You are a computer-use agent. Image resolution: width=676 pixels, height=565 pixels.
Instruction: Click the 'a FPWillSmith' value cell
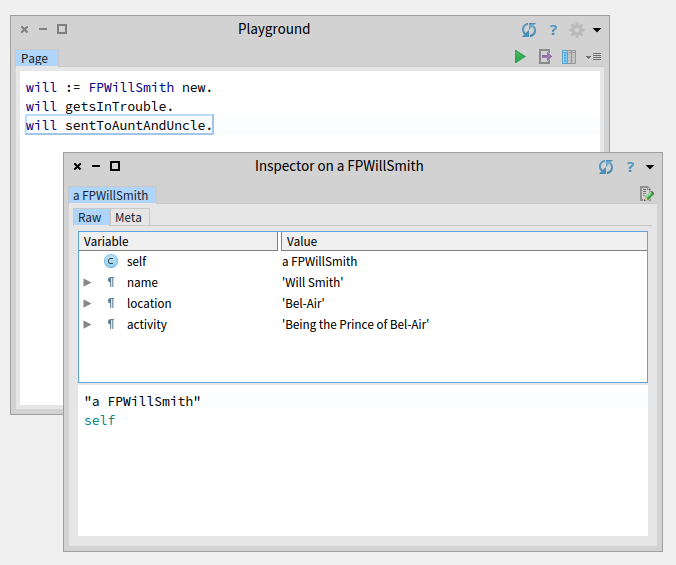[319, 262]
